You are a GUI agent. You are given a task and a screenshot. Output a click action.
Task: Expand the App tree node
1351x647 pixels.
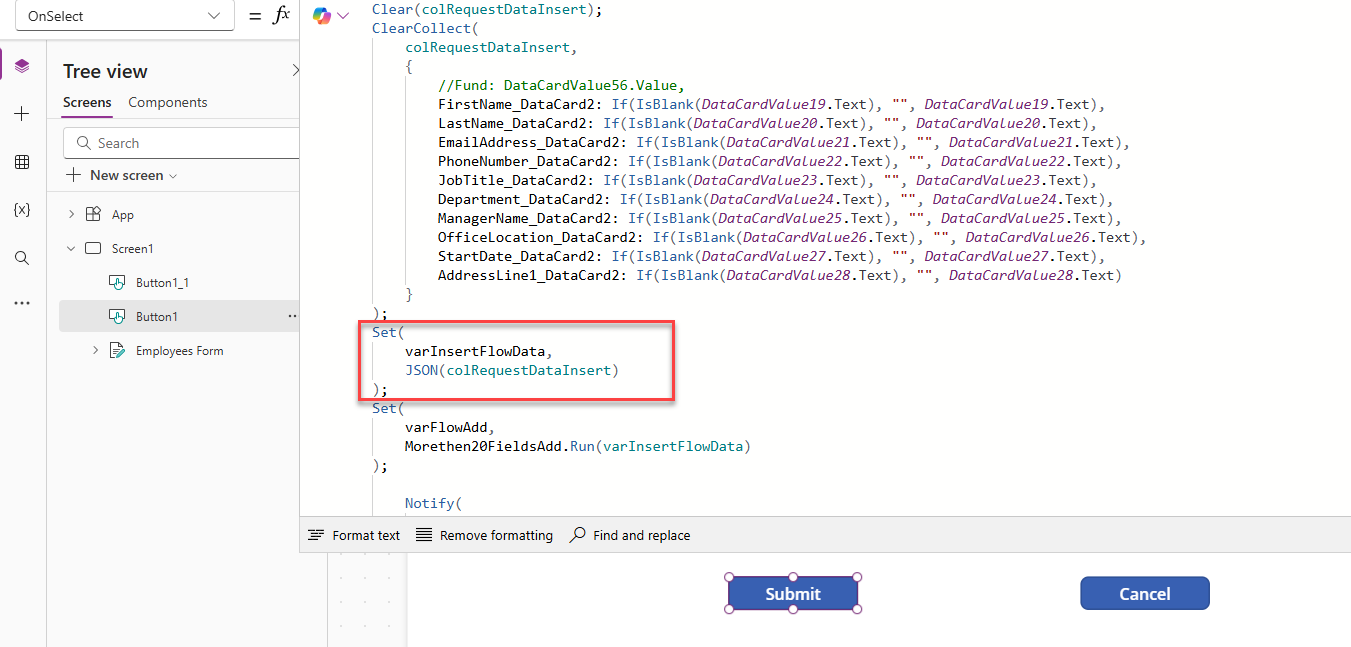tap(71, 215)
